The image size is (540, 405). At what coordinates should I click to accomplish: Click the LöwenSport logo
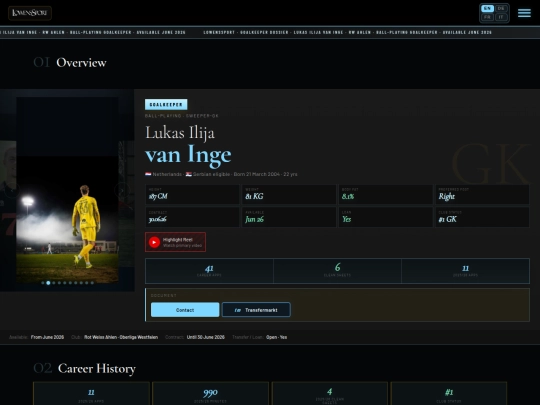pyautogui.click(x=30, y=13)
